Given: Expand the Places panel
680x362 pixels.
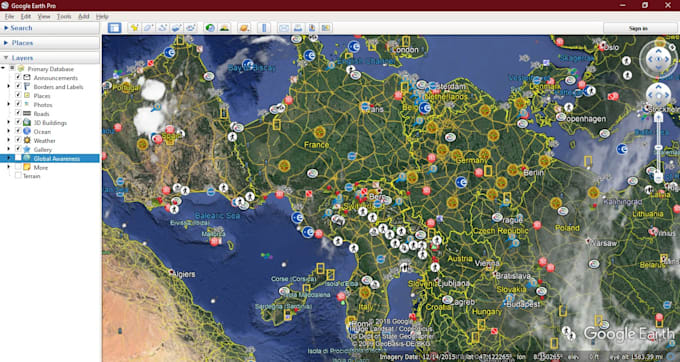Looking at the screenshot, I should click(x=50, y=43).
